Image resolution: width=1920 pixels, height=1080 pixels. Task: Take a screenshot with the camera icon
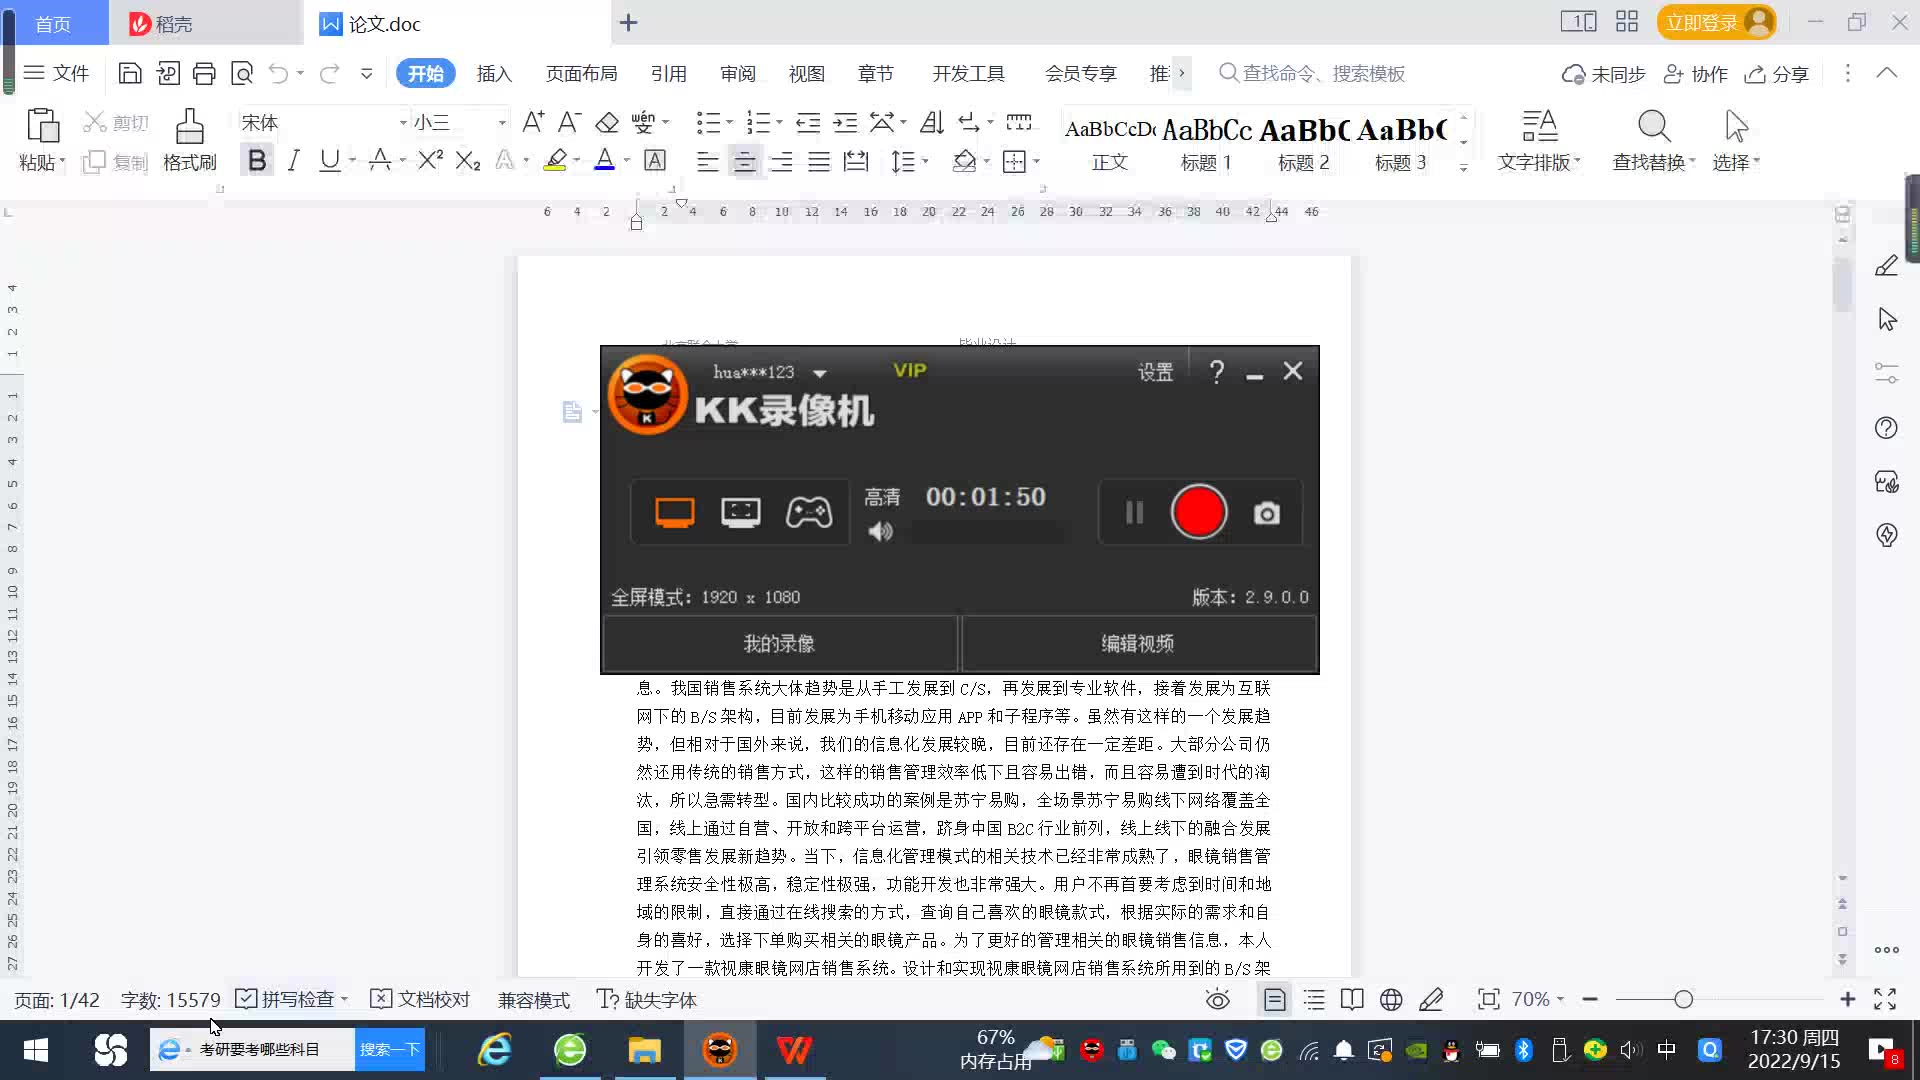point(1266,513)
